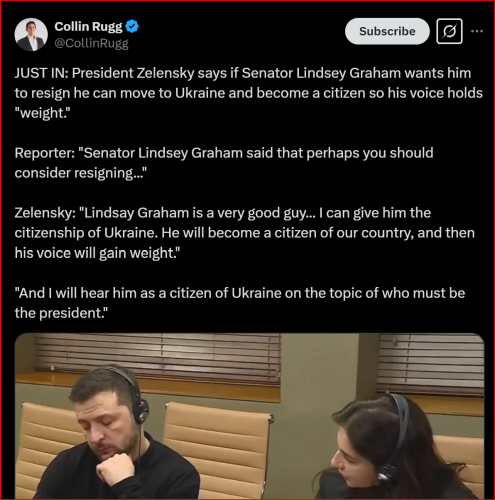Click Zelensky's headphones in the video
This screenshot has width=495, height=500.
pyautogui.click(x=135, y=397)
